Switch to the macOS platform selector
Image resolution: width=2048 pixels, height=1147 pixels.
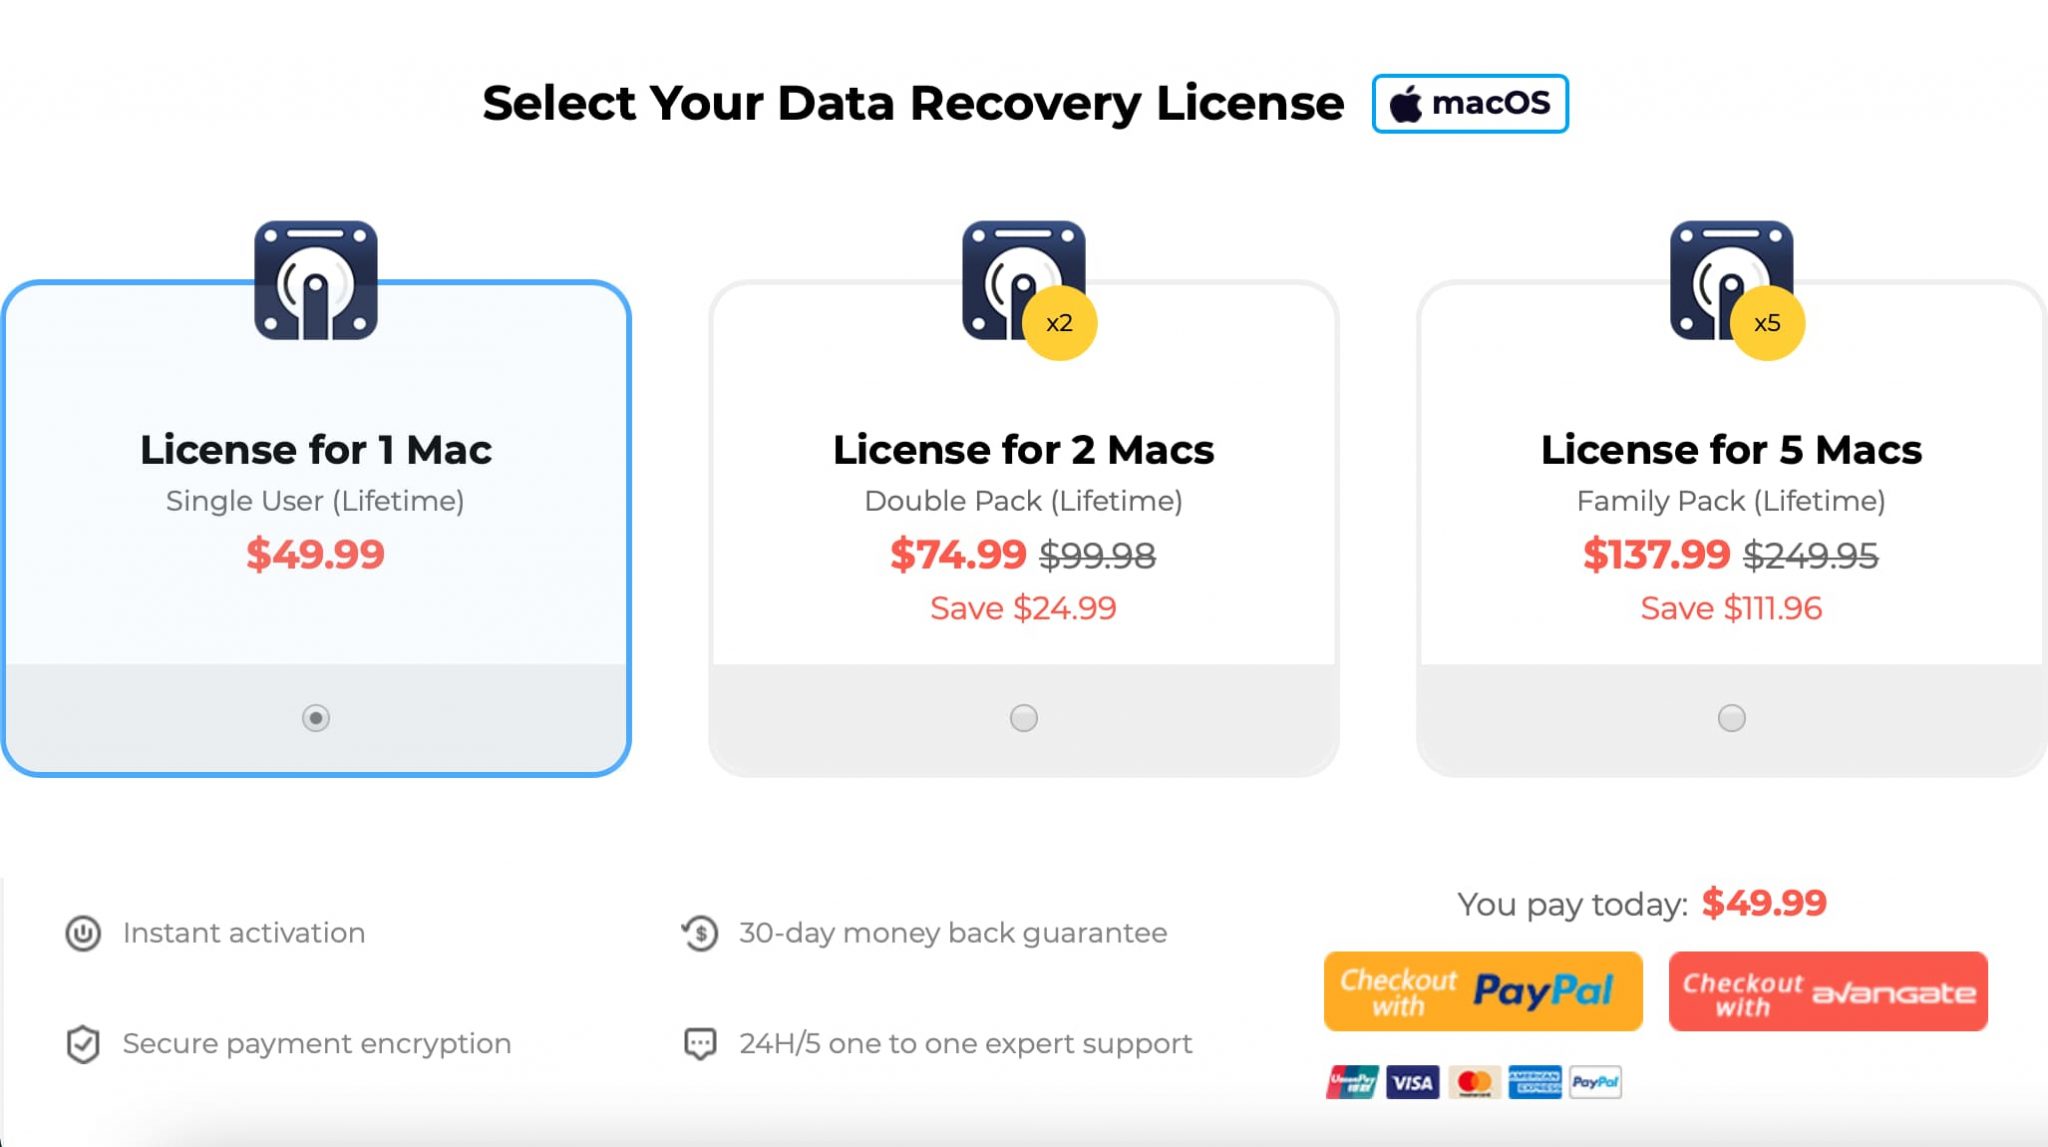(x=1469, y=103)
